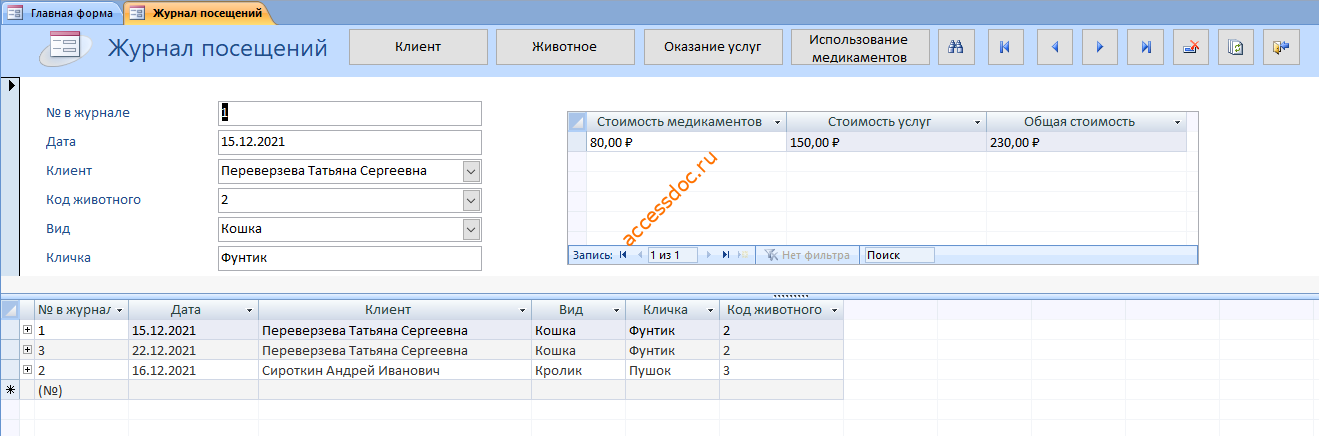
Task: Open Стоимость медикаментов column filter arrow
Action: point(777,122)
